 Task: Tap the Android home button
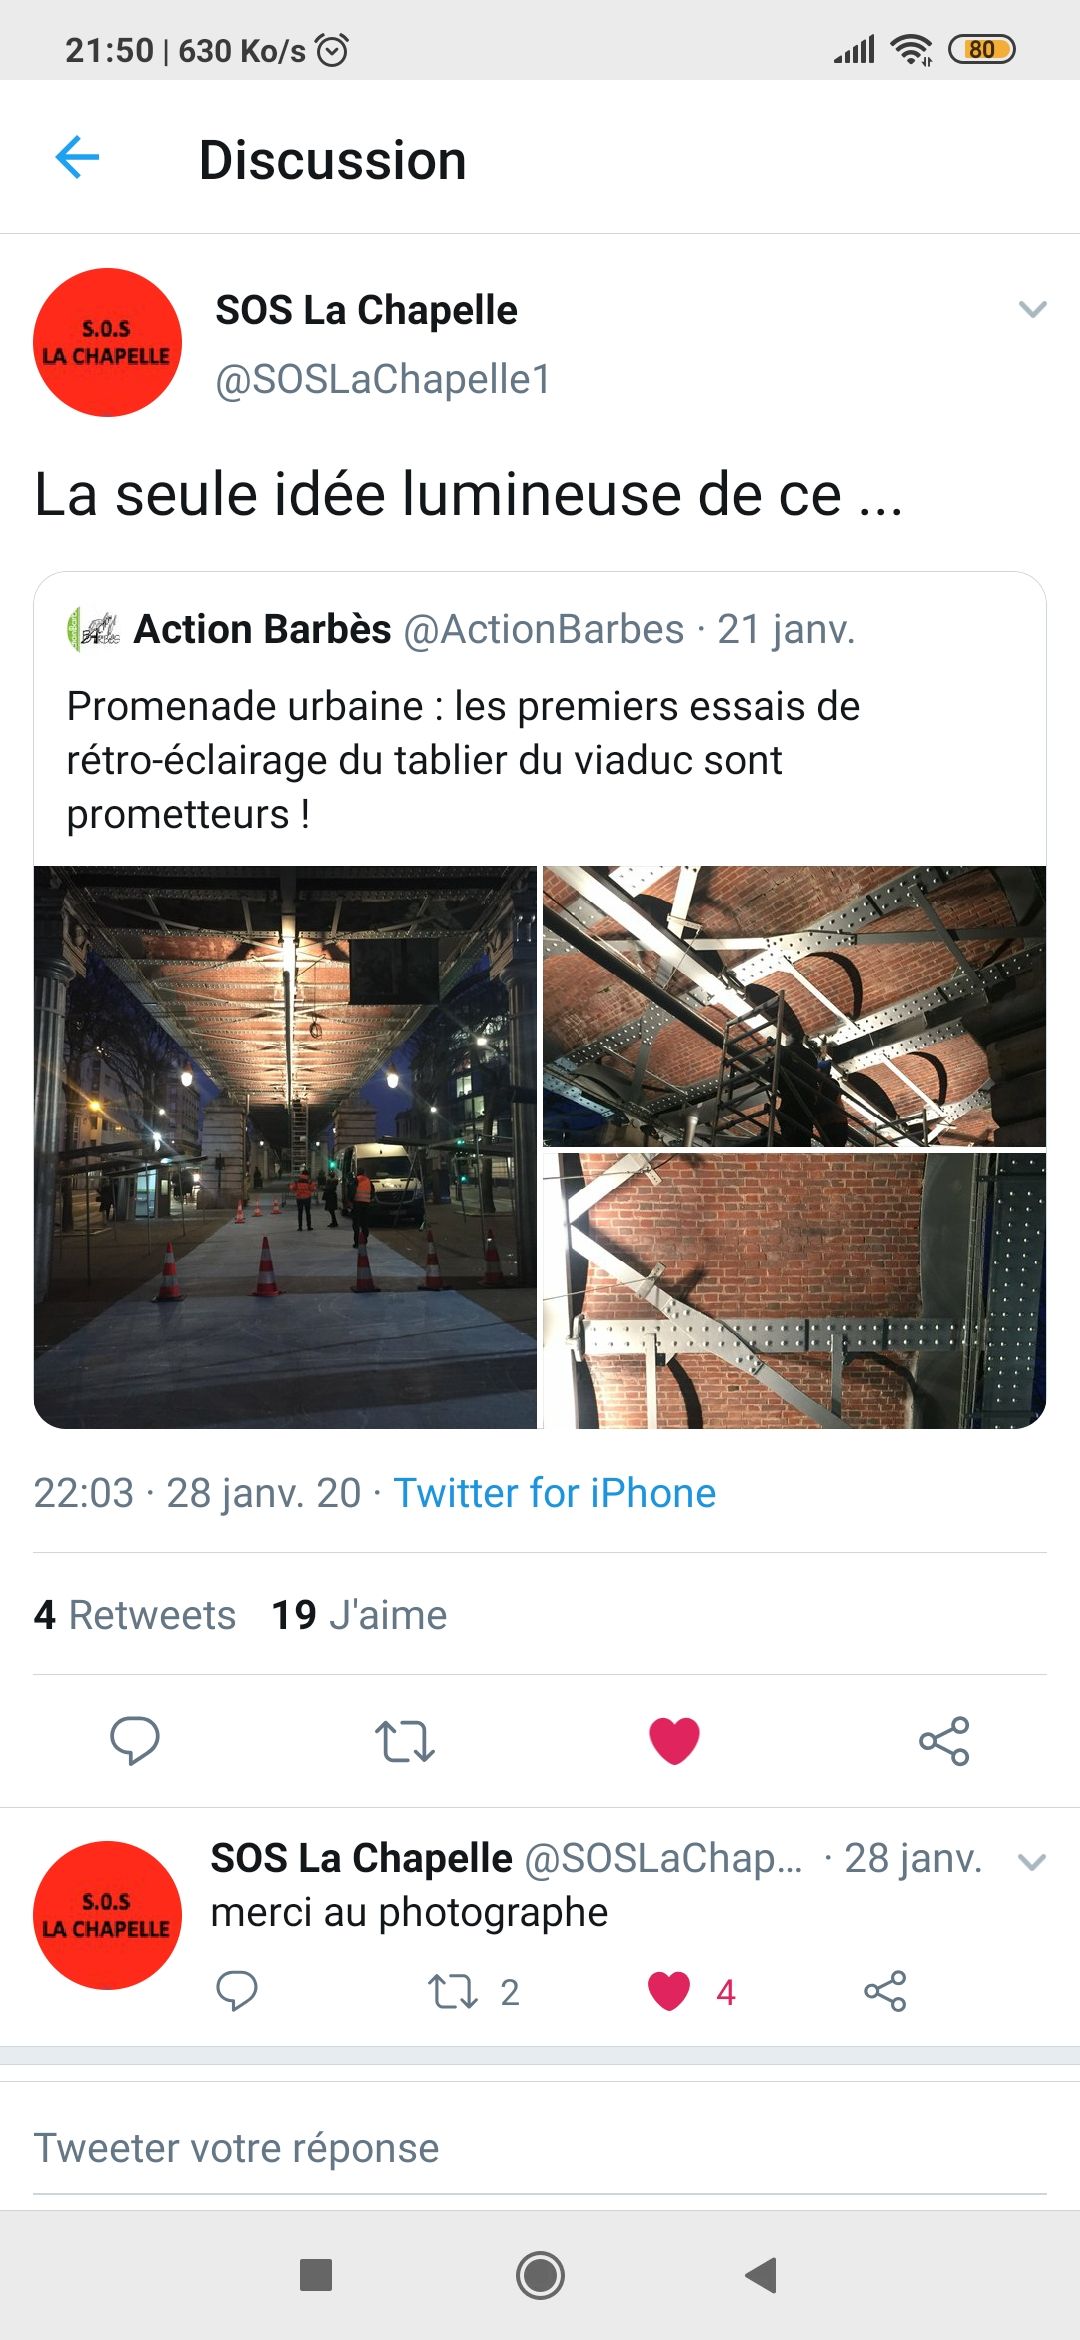click(540, 2275)
